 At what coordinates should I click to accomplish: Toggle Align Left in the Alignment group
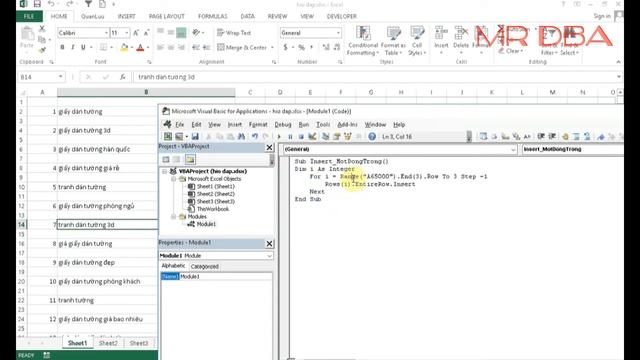tap(160, 47)
